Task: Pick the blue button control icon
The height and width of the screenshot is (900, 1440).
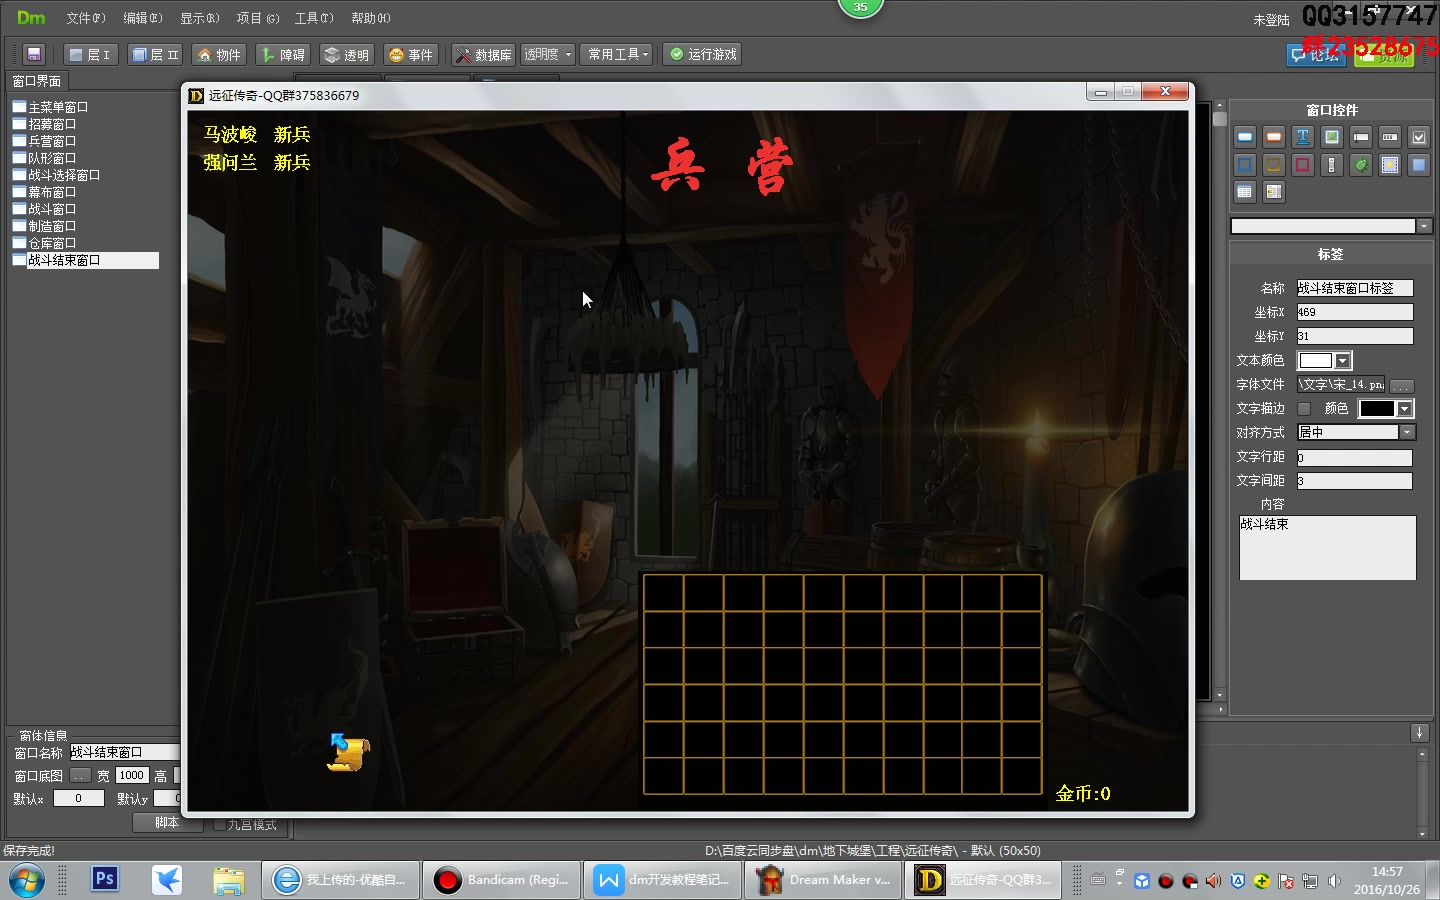Action: 1244,137
